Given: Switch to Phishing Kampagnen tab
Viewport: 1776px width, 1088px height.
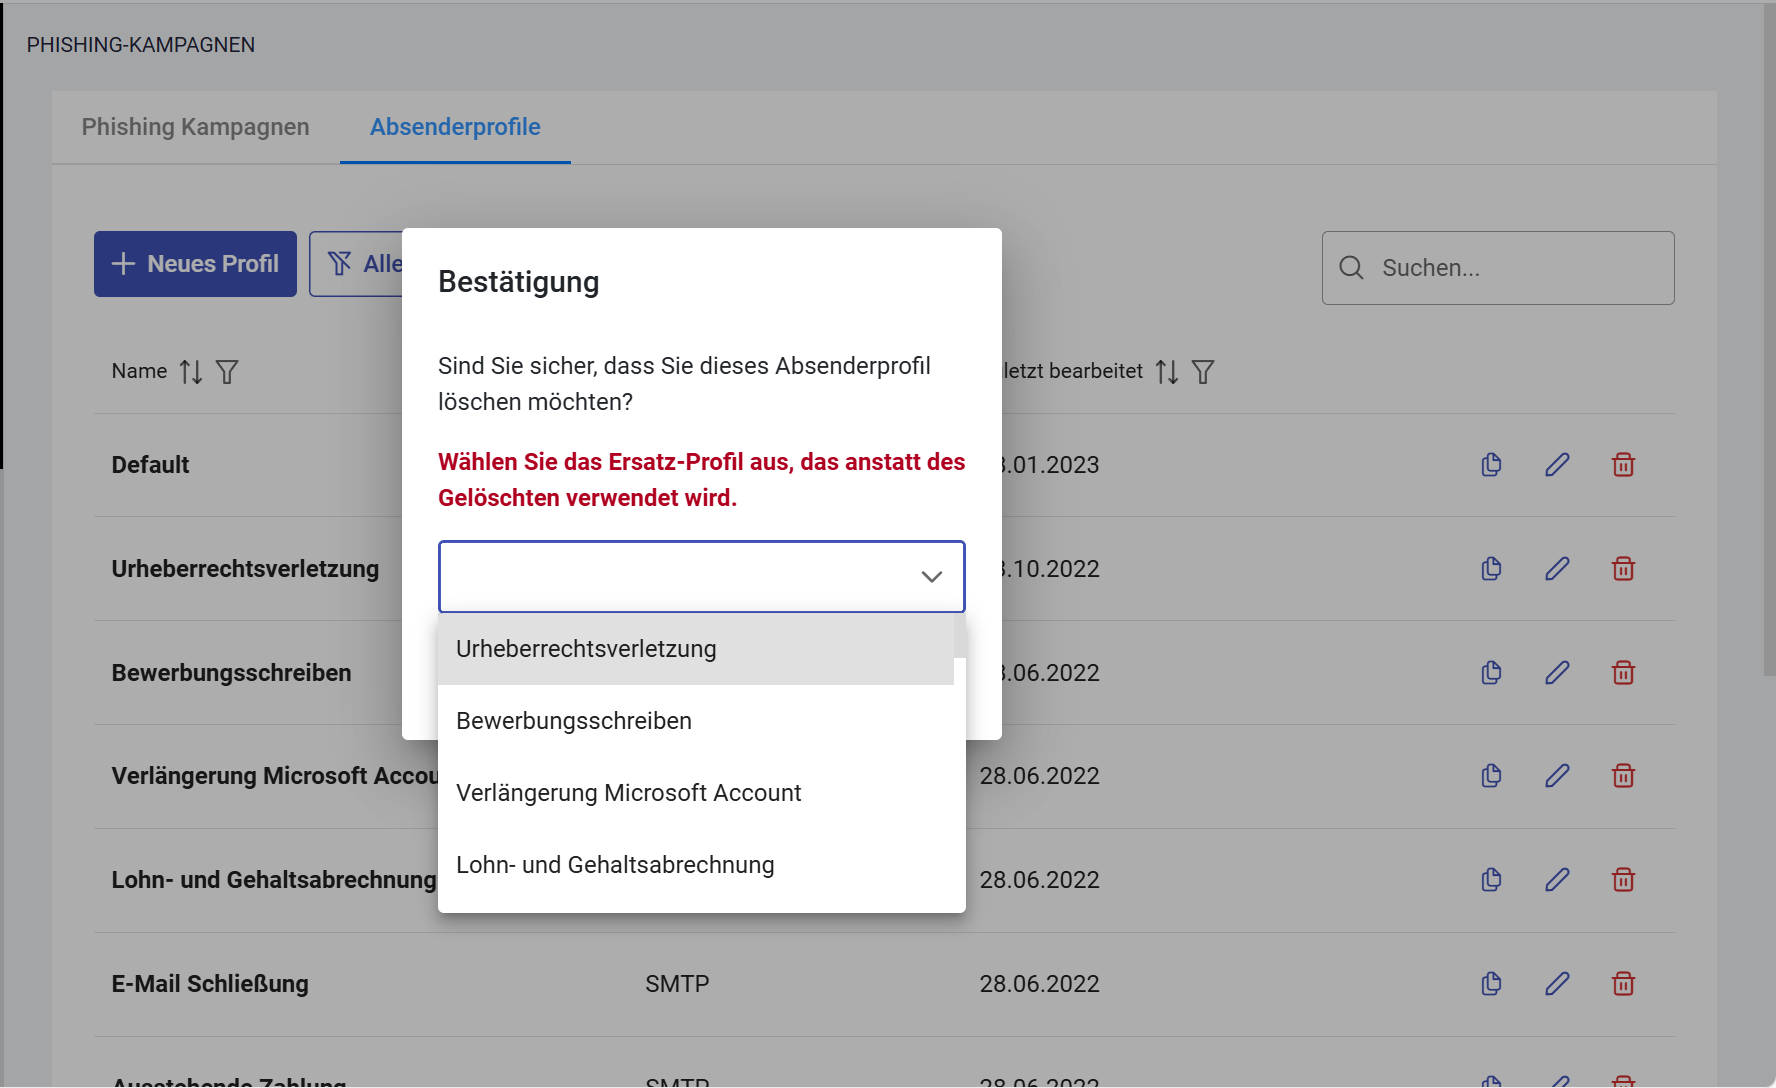Looking at the screenshot, I should point(195,127).
